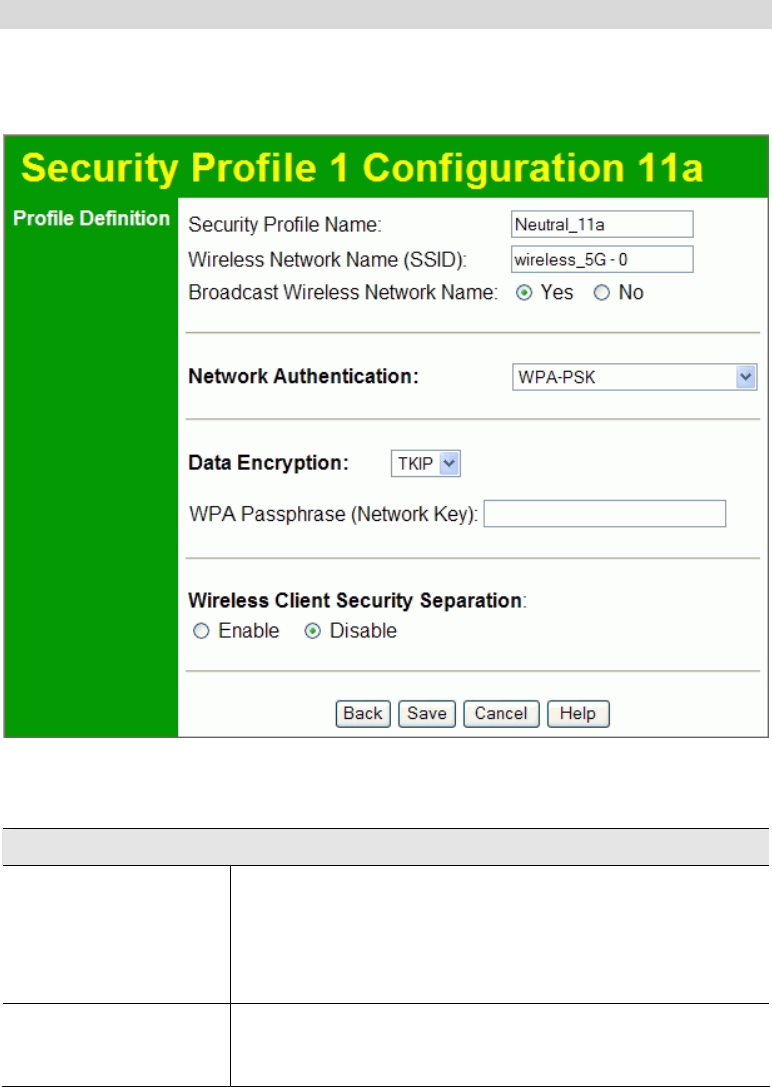This screenshot has height=1087, width=772.
Task: Click the Wireless Client Security Separation heading text
Action: [x=355, y=601]
